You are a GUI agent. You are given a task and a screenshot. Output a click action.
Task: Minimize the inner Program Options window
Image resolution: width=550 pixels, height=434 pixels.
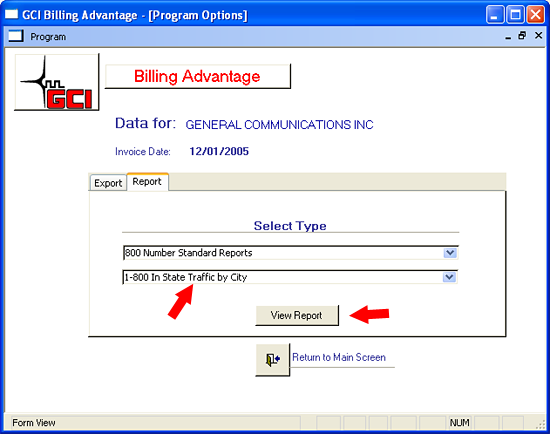(508, 36)
